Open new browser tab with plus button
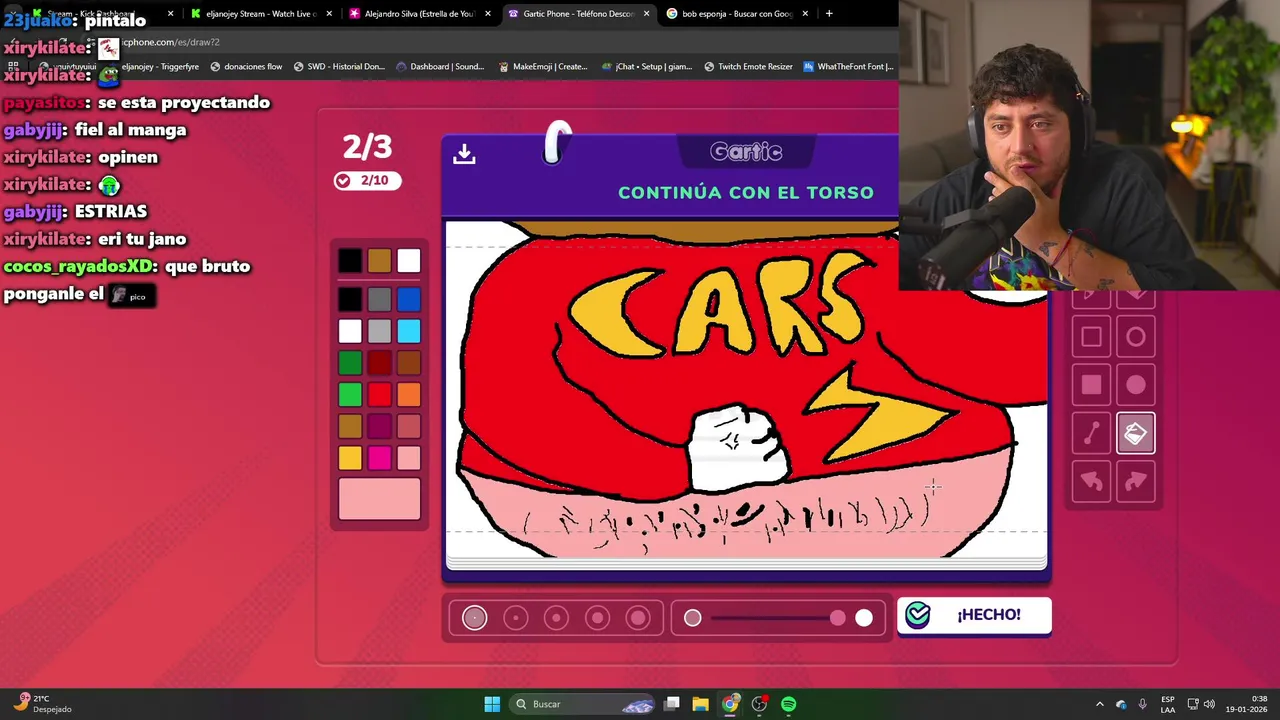This screenshot has width=1280, height=720. (x=829, y=14)
